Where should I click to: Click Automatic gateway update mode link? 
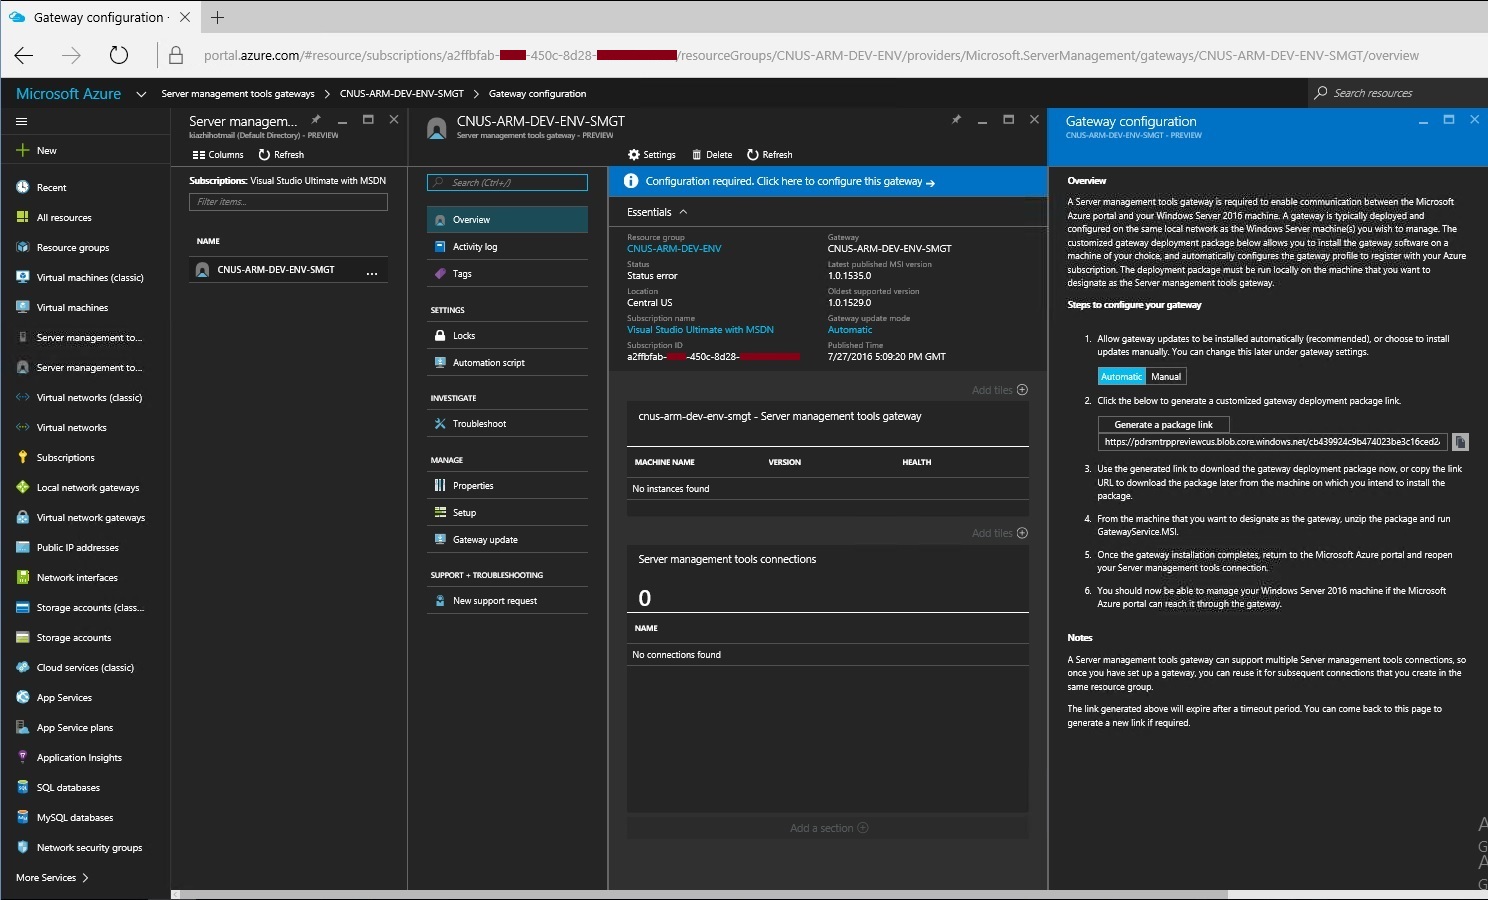[850, 330]
